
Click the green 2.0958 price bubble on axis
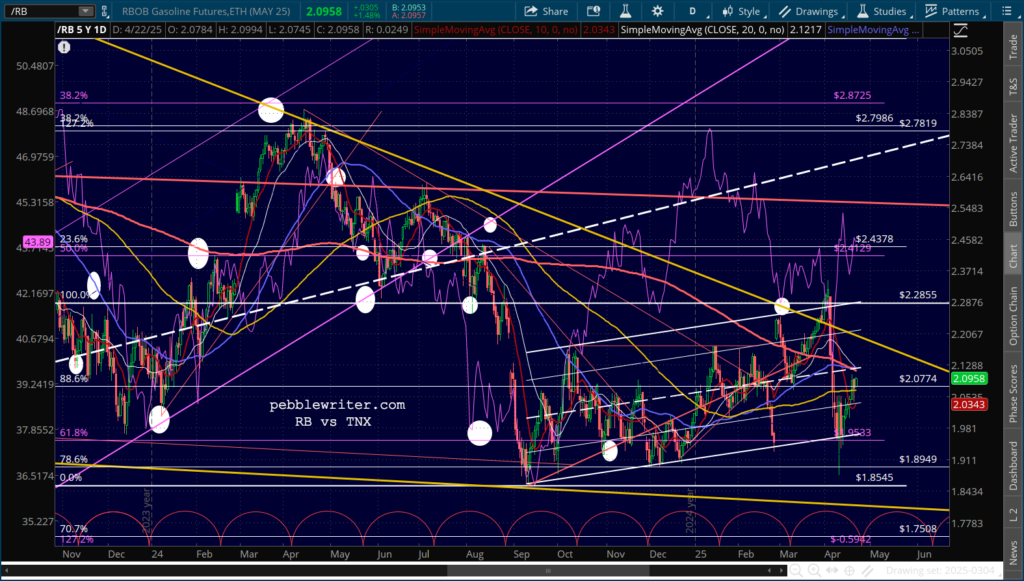(970, 379)
